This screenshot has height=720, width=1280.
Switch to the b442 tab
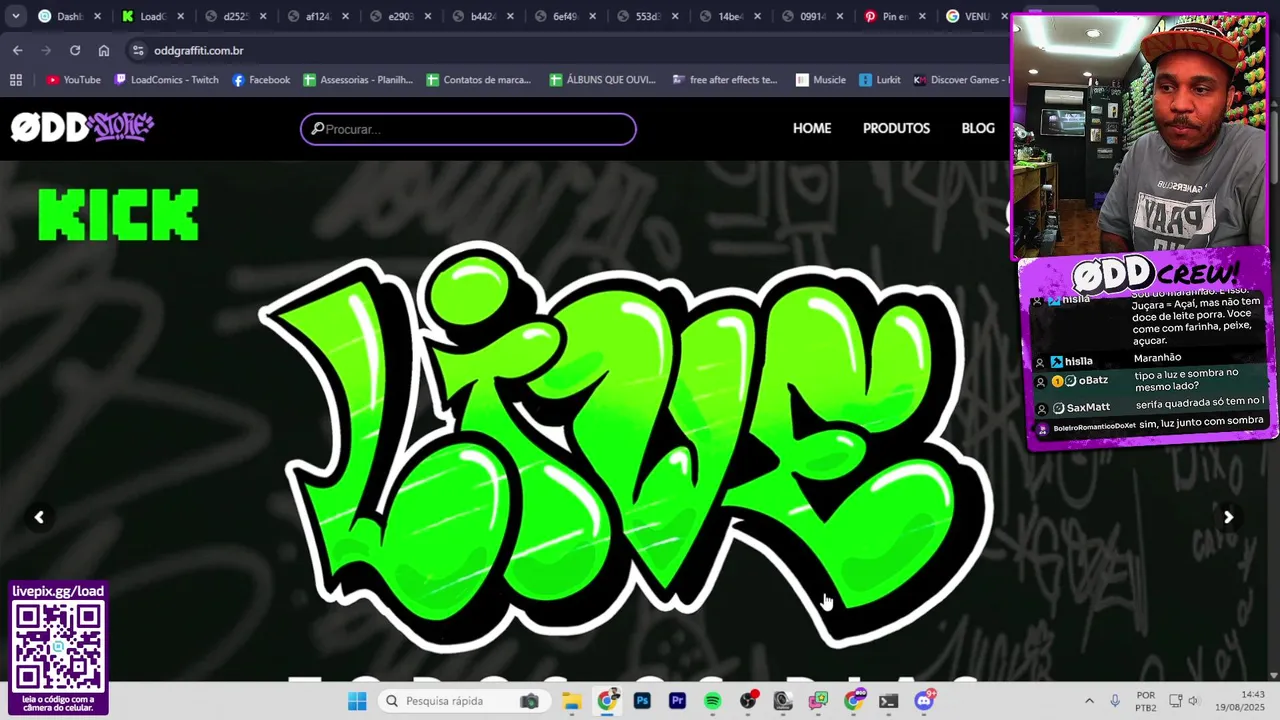(474, 16)
